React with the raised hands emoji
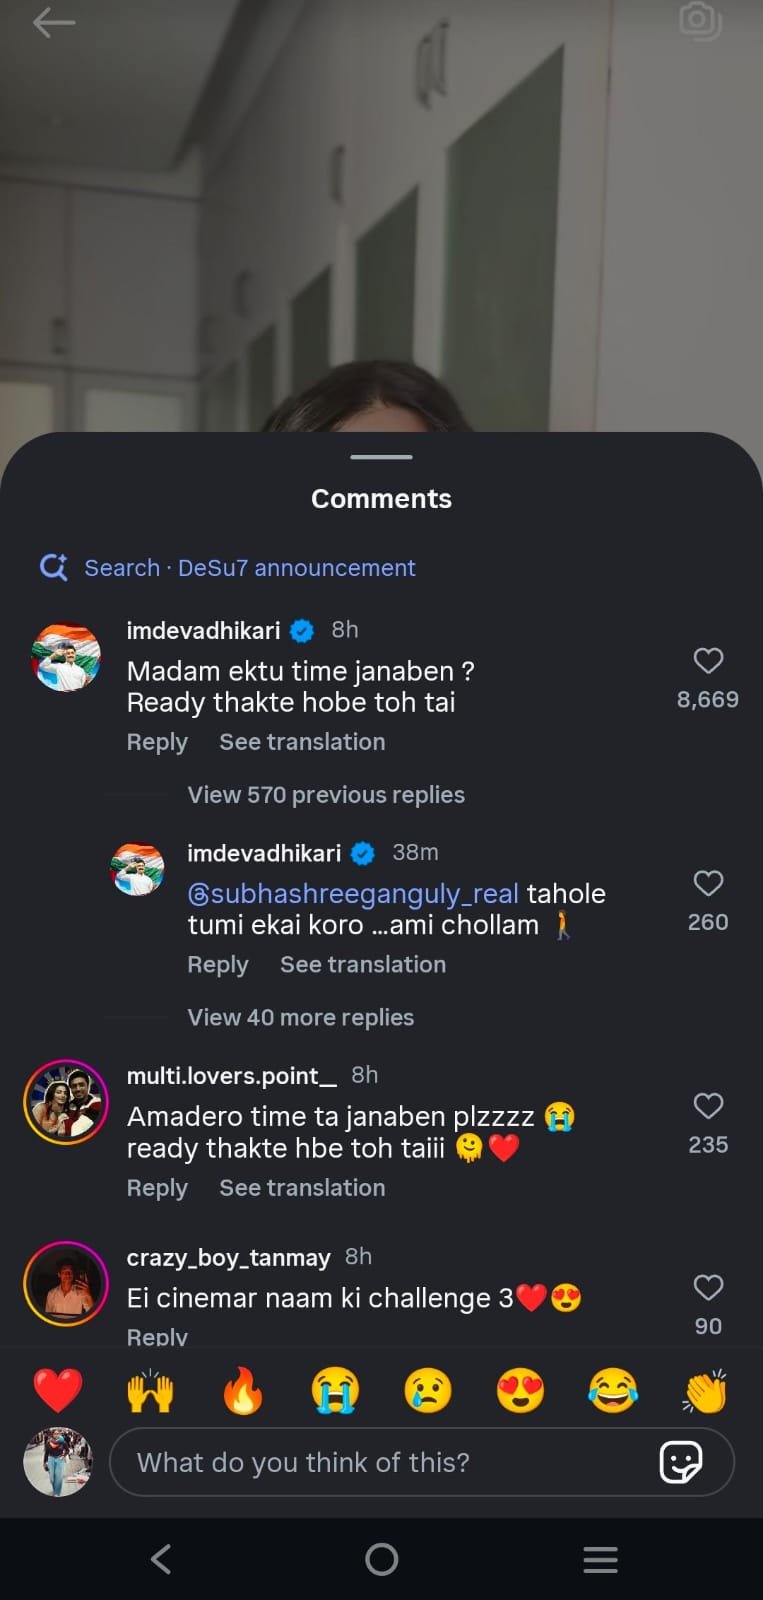This screenshot has height=1600, width=763. coord(150,1390)
